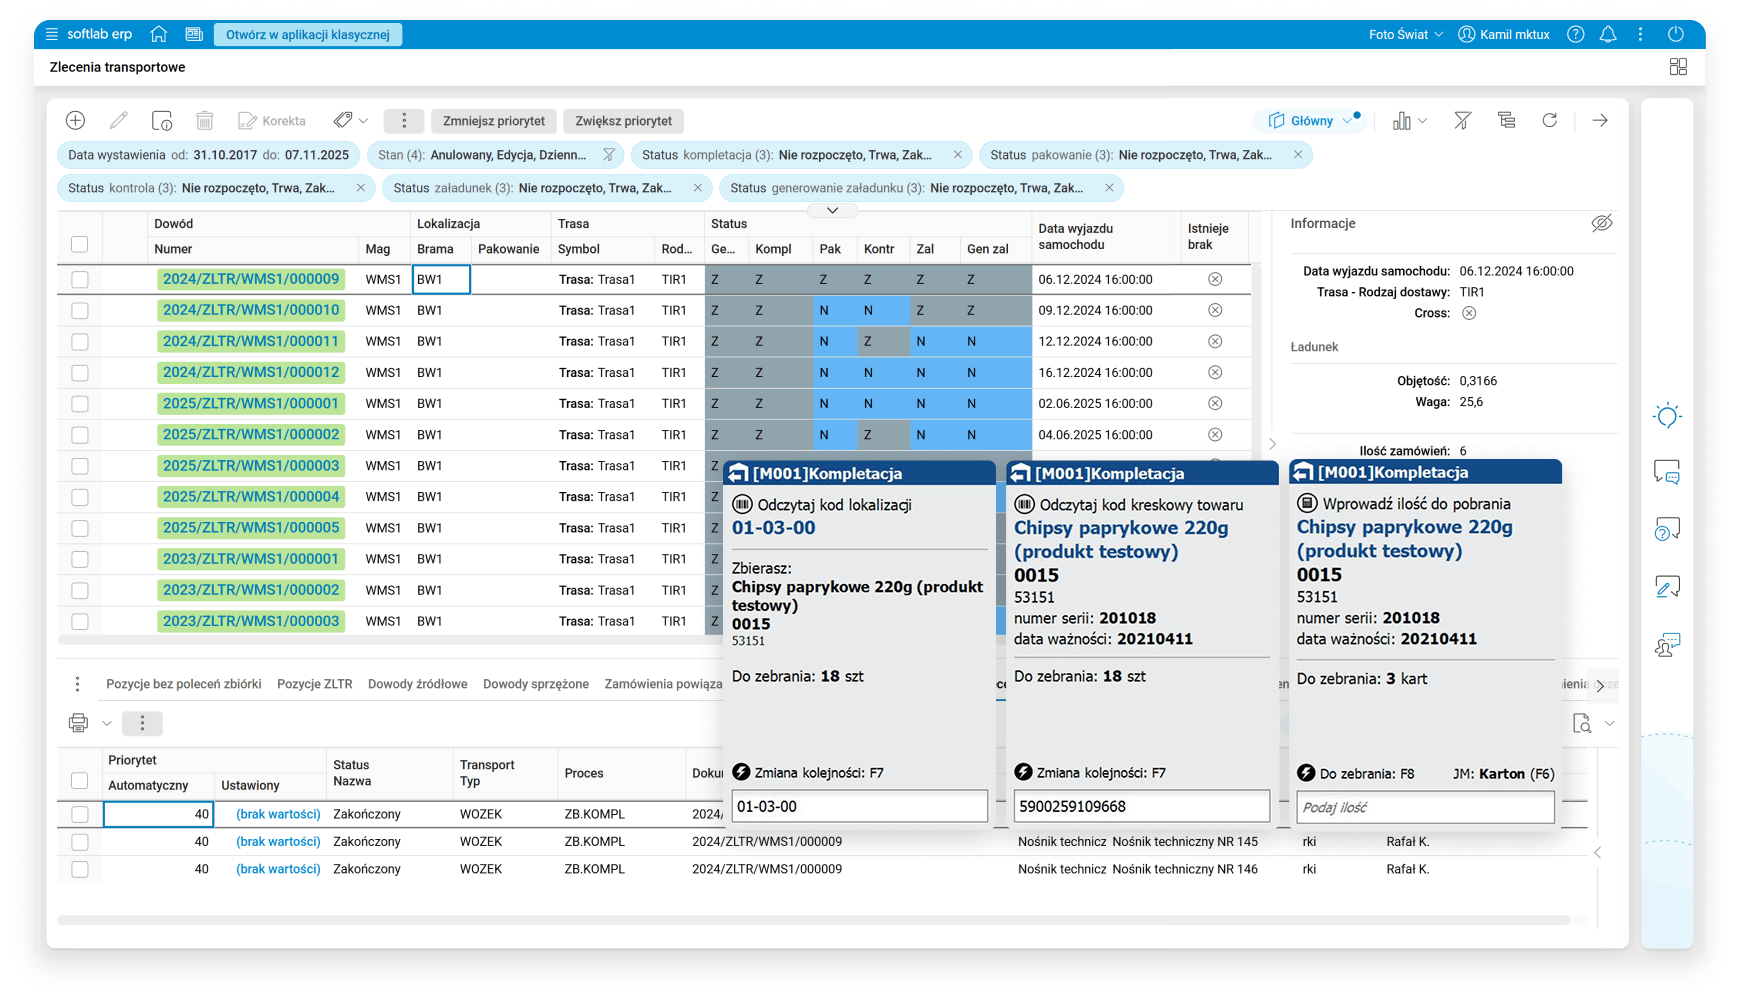Expand the Główny view dropdown
Screen dimensions: 1740x996
pos(1348,121)
